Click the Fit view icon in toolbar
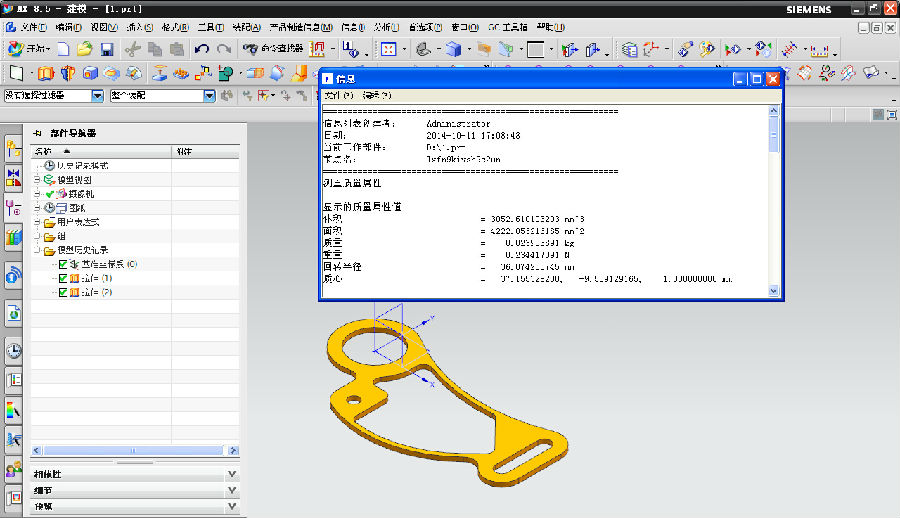 (x=388, y=48)
